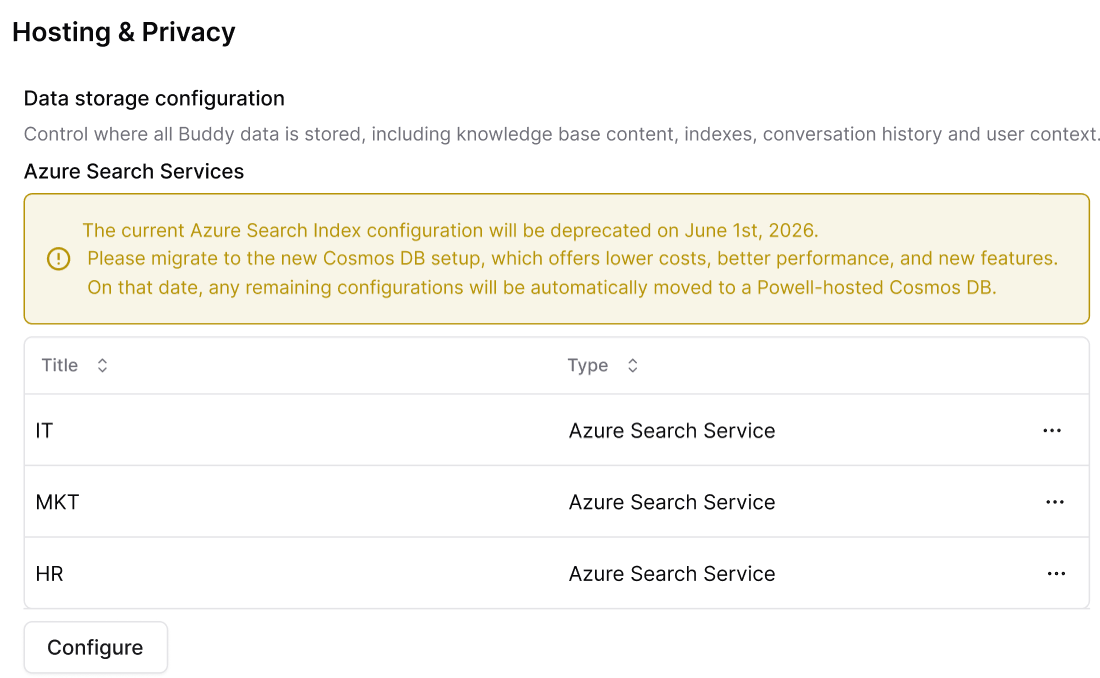This screenshot has width=1100, height=678.
Task: Select the HR title cell
Action: 49,573
